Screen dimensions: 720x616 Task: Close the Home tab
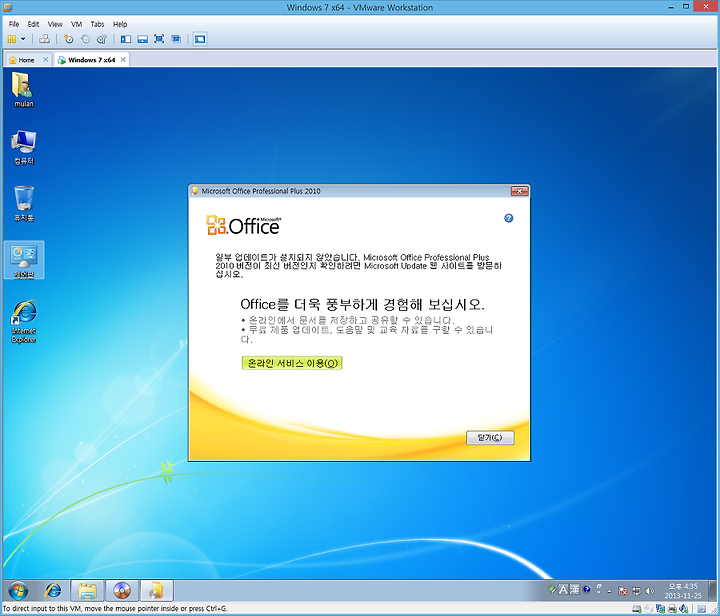45,60
